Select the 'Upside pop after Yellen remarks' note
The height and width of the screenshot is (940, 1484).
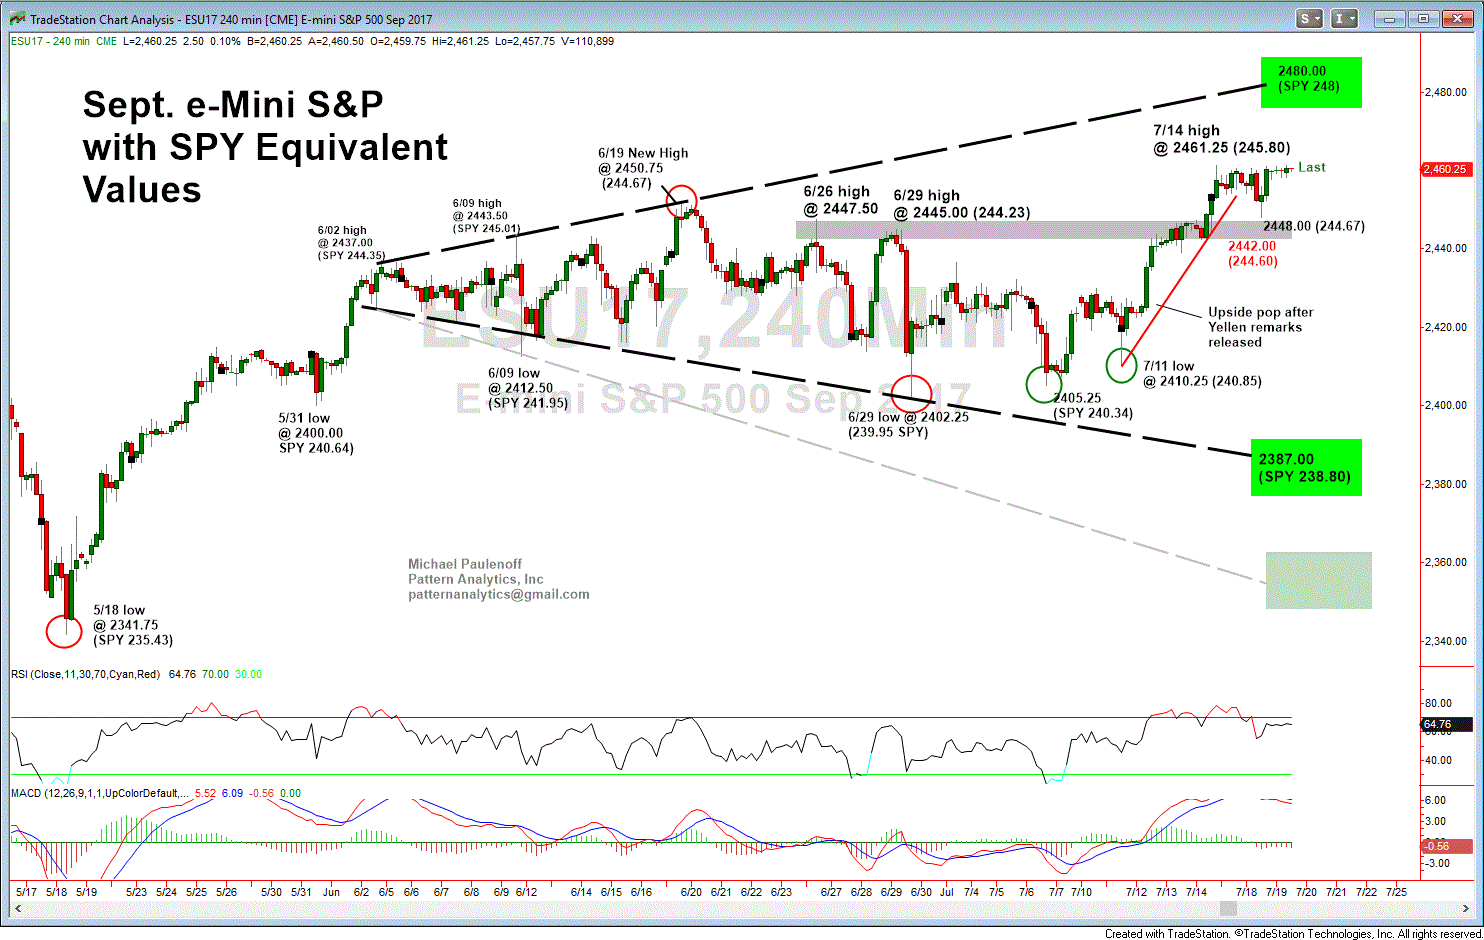1260,327
